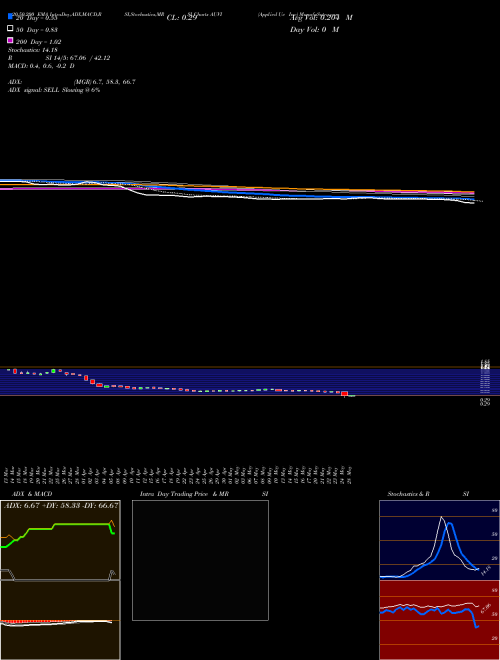The height and width of the screenshot is (660, 500).
Task: Click the '20 Day = 0.33' legend label
Action: tap(36, 18)
